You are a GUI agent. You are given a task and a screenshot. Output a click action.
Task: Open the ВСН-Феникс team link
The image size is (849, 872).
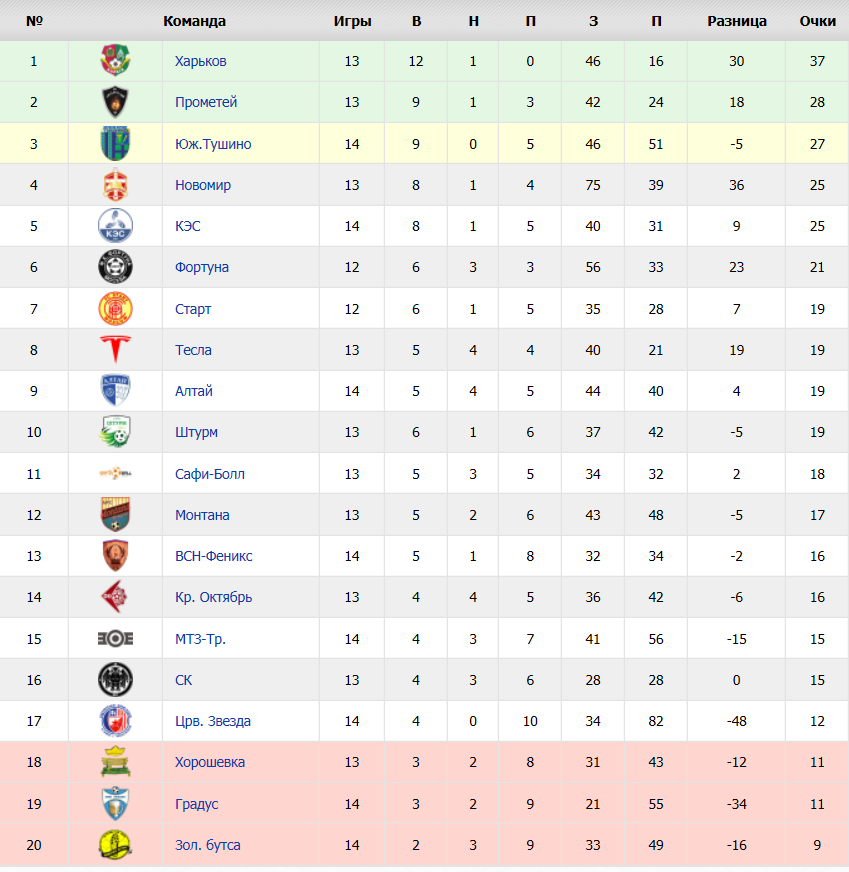[x=214, y=556]
